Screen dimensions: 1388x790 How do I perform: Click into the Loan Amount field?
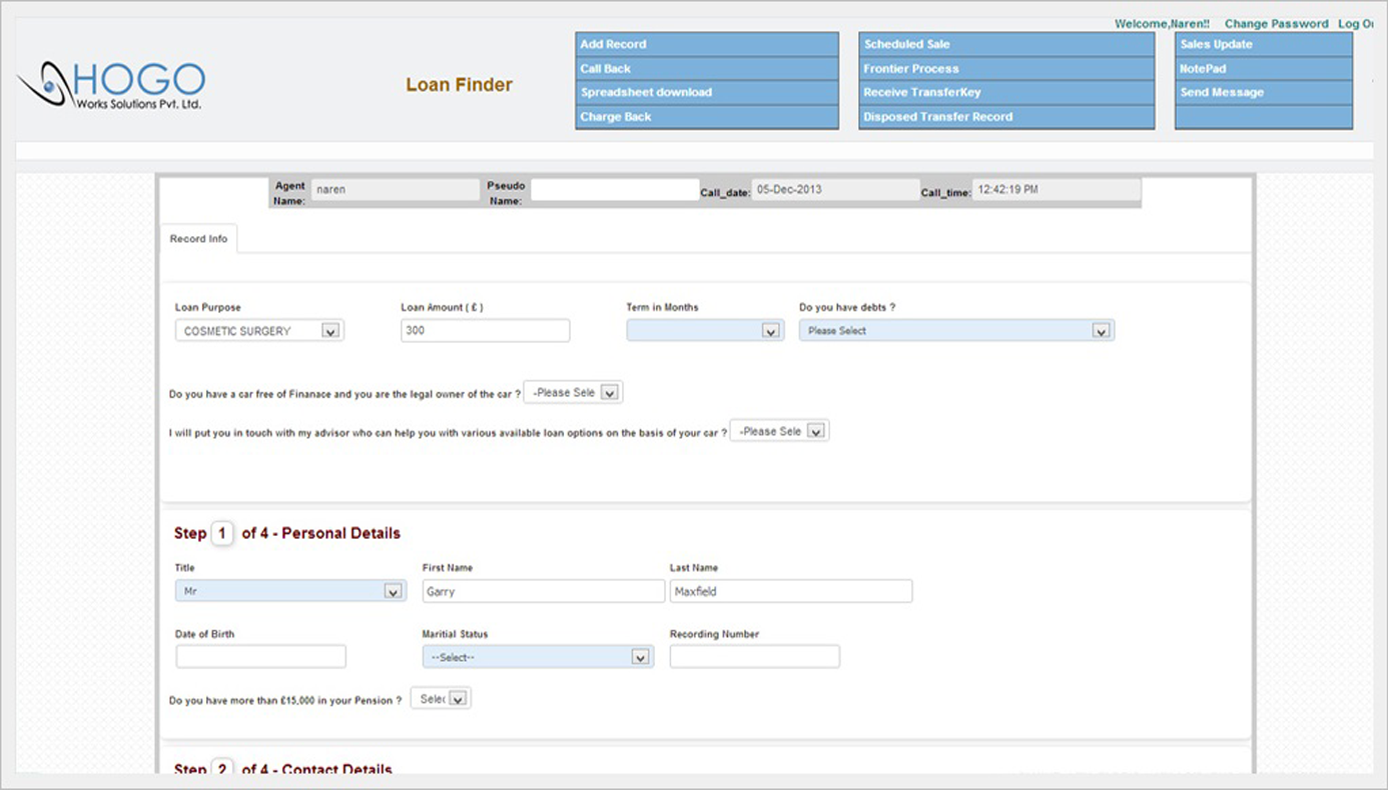485,331
